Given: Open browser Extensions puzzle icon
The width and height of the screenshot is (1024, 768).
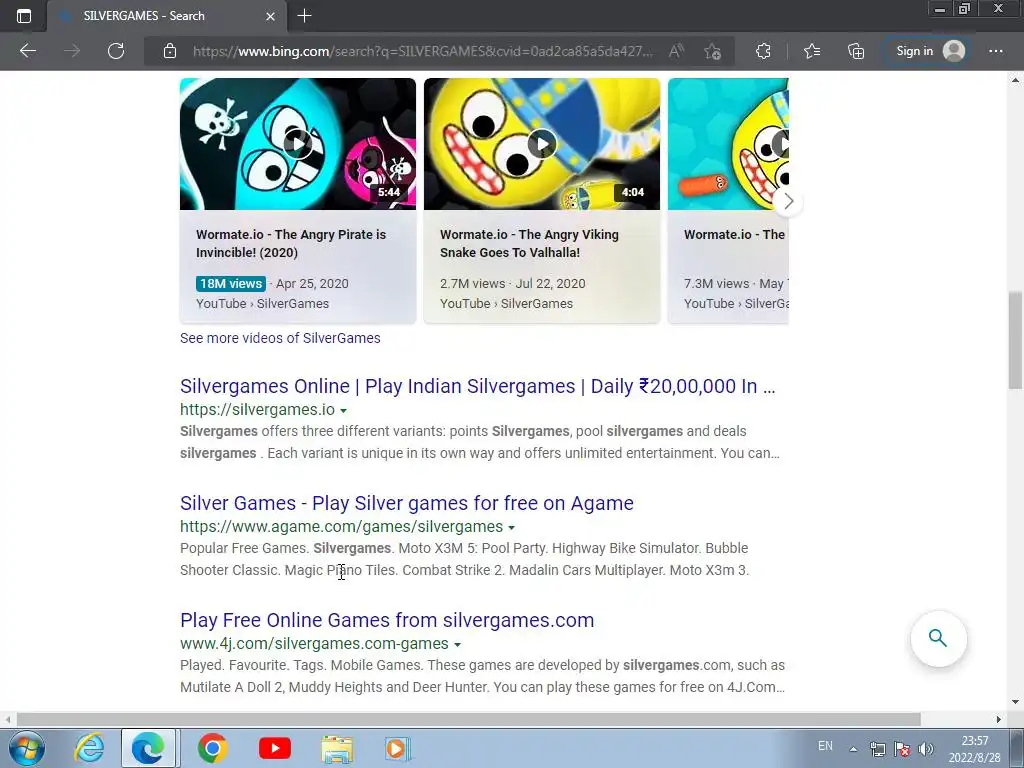Looking at the screenshot, I should click(763, 51).
